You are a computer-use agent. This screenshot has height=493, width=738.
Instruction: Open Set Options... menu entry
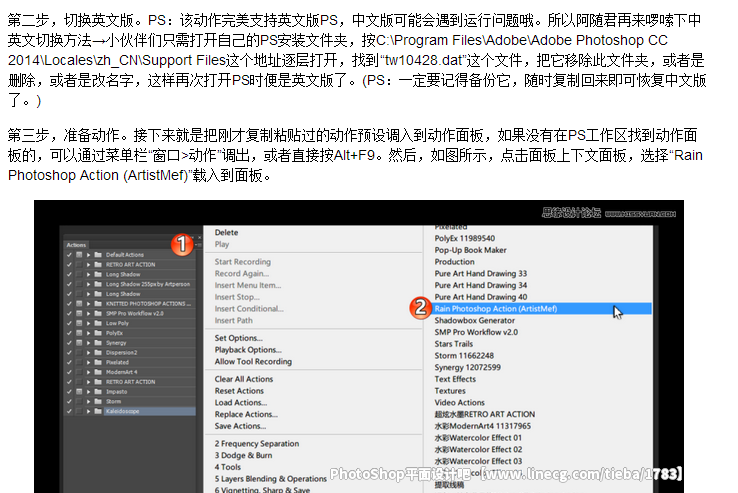pos(239,338)
